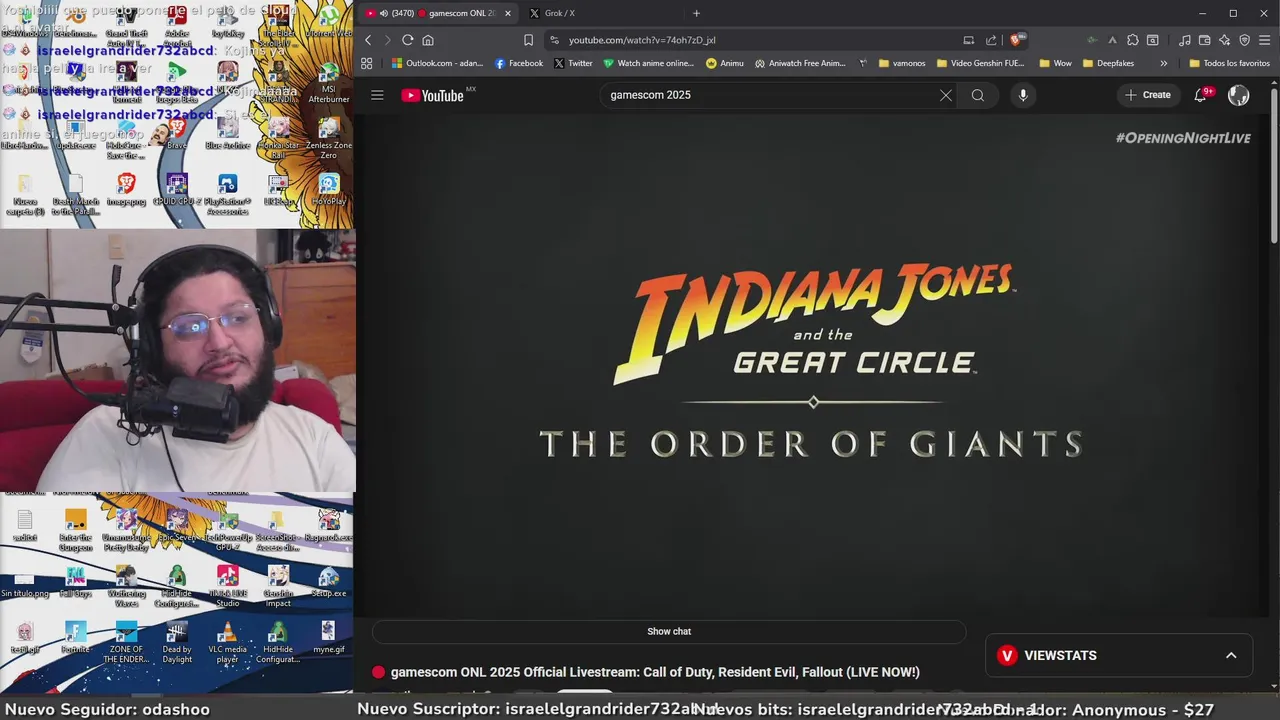This screenshot has height=720, width=1280.
Task: Open the Aniwatch Free Anime bookmark
Action: click(x=800, y=63)
